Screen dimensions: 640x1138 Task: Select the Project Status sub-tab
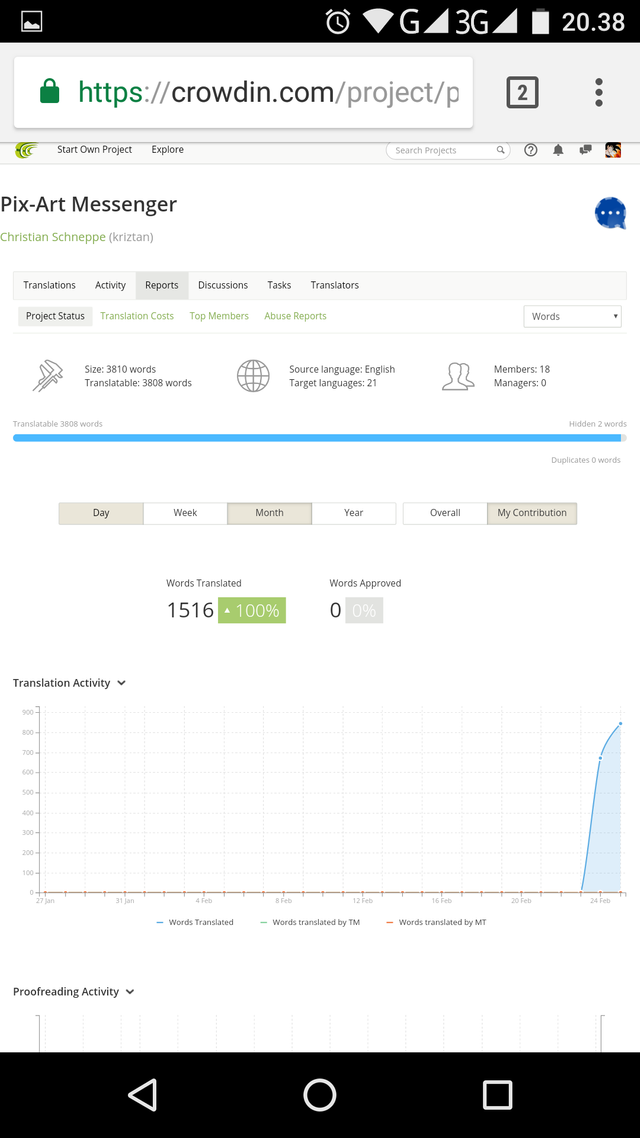55,316
